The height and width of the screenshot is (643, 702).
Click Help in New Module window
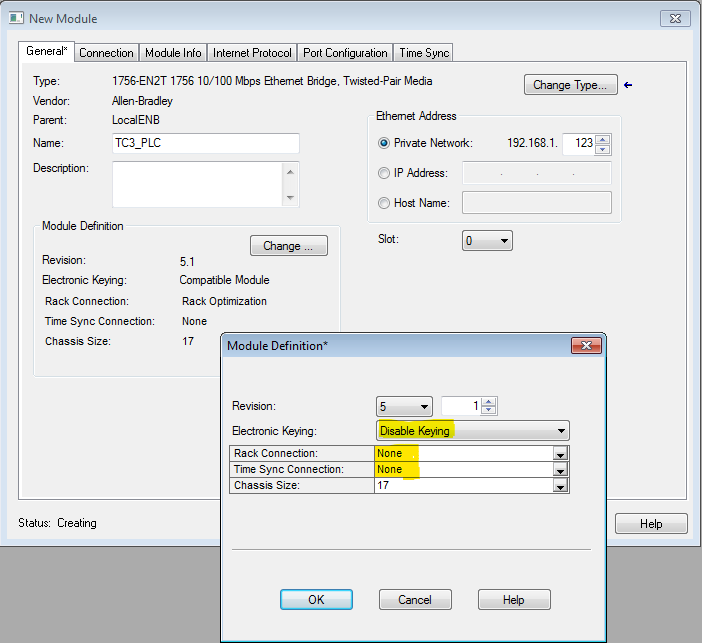coord(651,523)
